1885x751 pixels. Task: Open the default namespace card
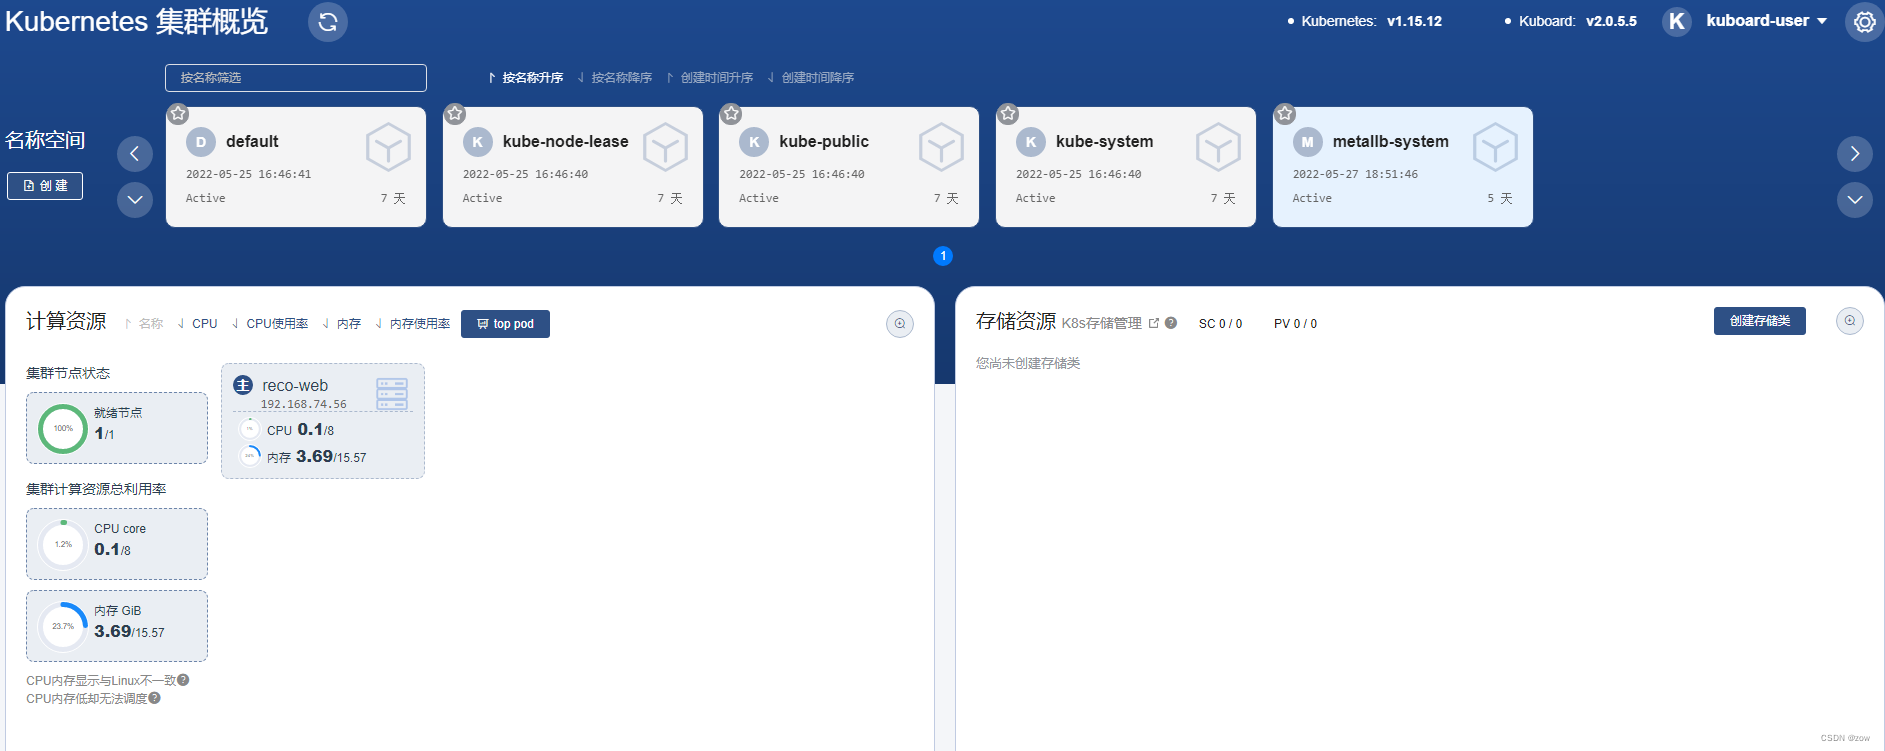pyautogui.click(x=296, y=167)
